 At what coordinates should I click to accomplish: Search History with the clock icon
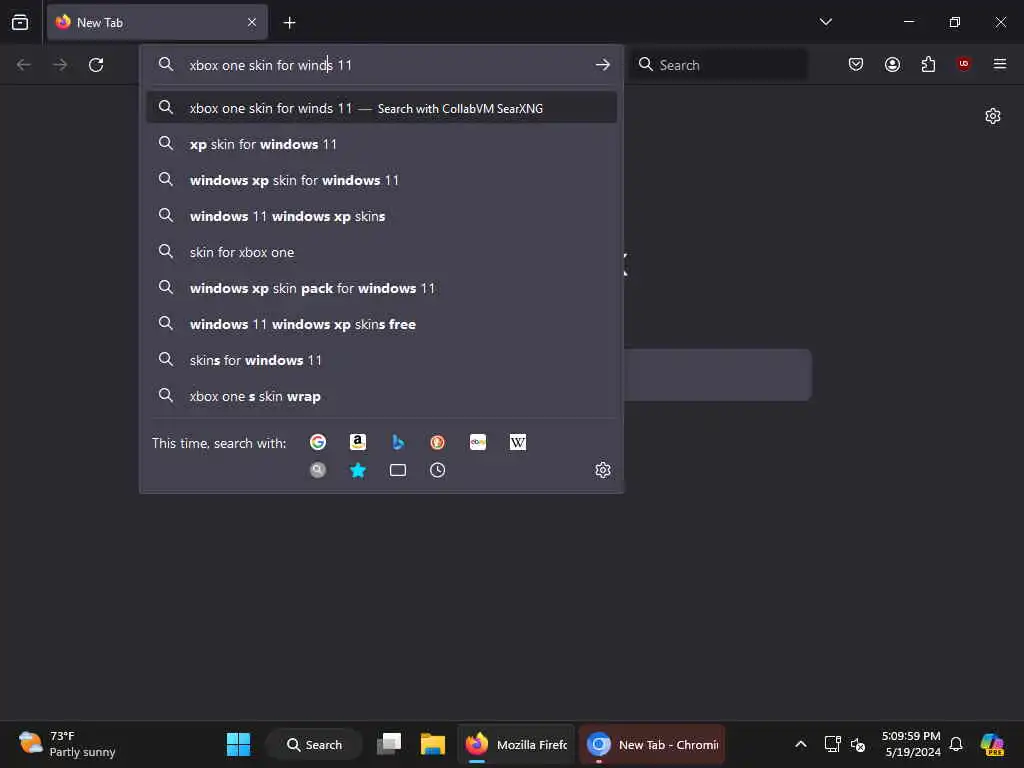click(x=438, y=470)
